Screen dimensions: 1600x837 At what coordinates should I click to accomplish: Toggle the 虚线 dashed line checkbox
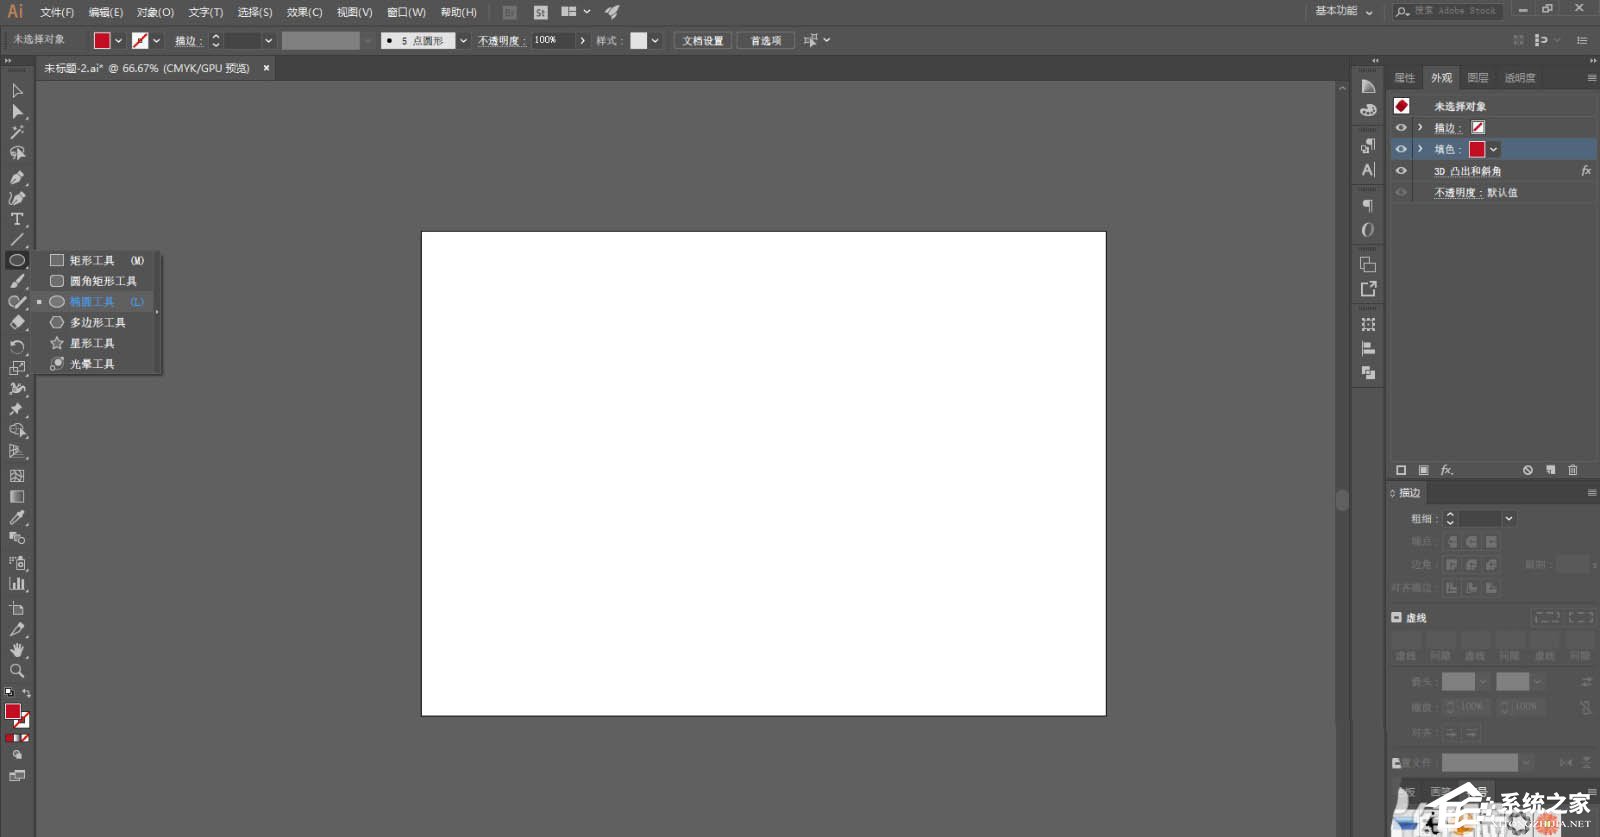(x=1397, y=618)
